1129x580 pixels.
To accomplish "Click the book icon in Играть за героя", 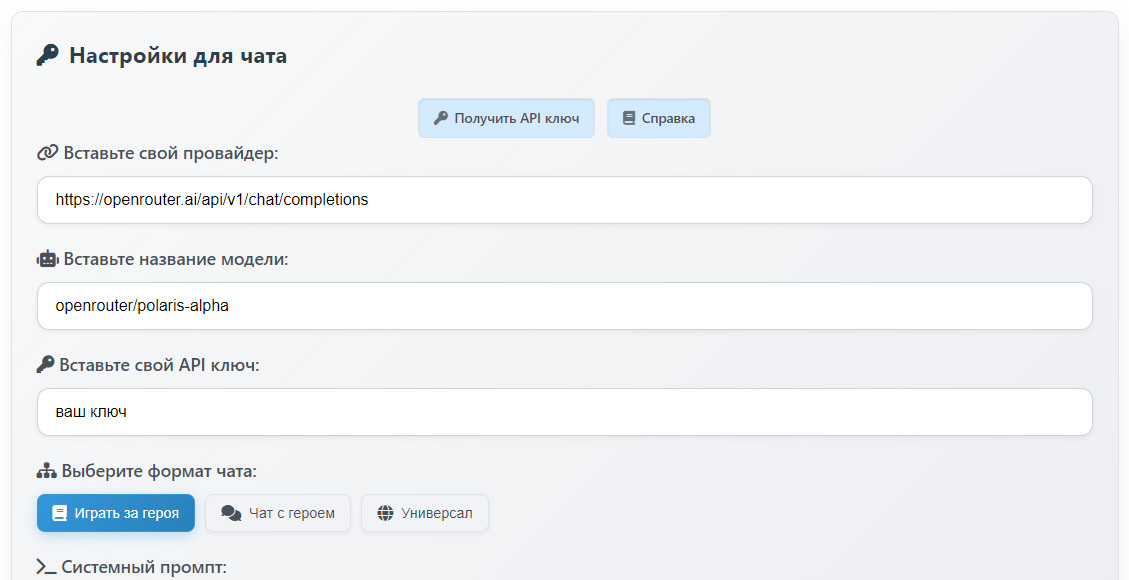I will 59,513.
